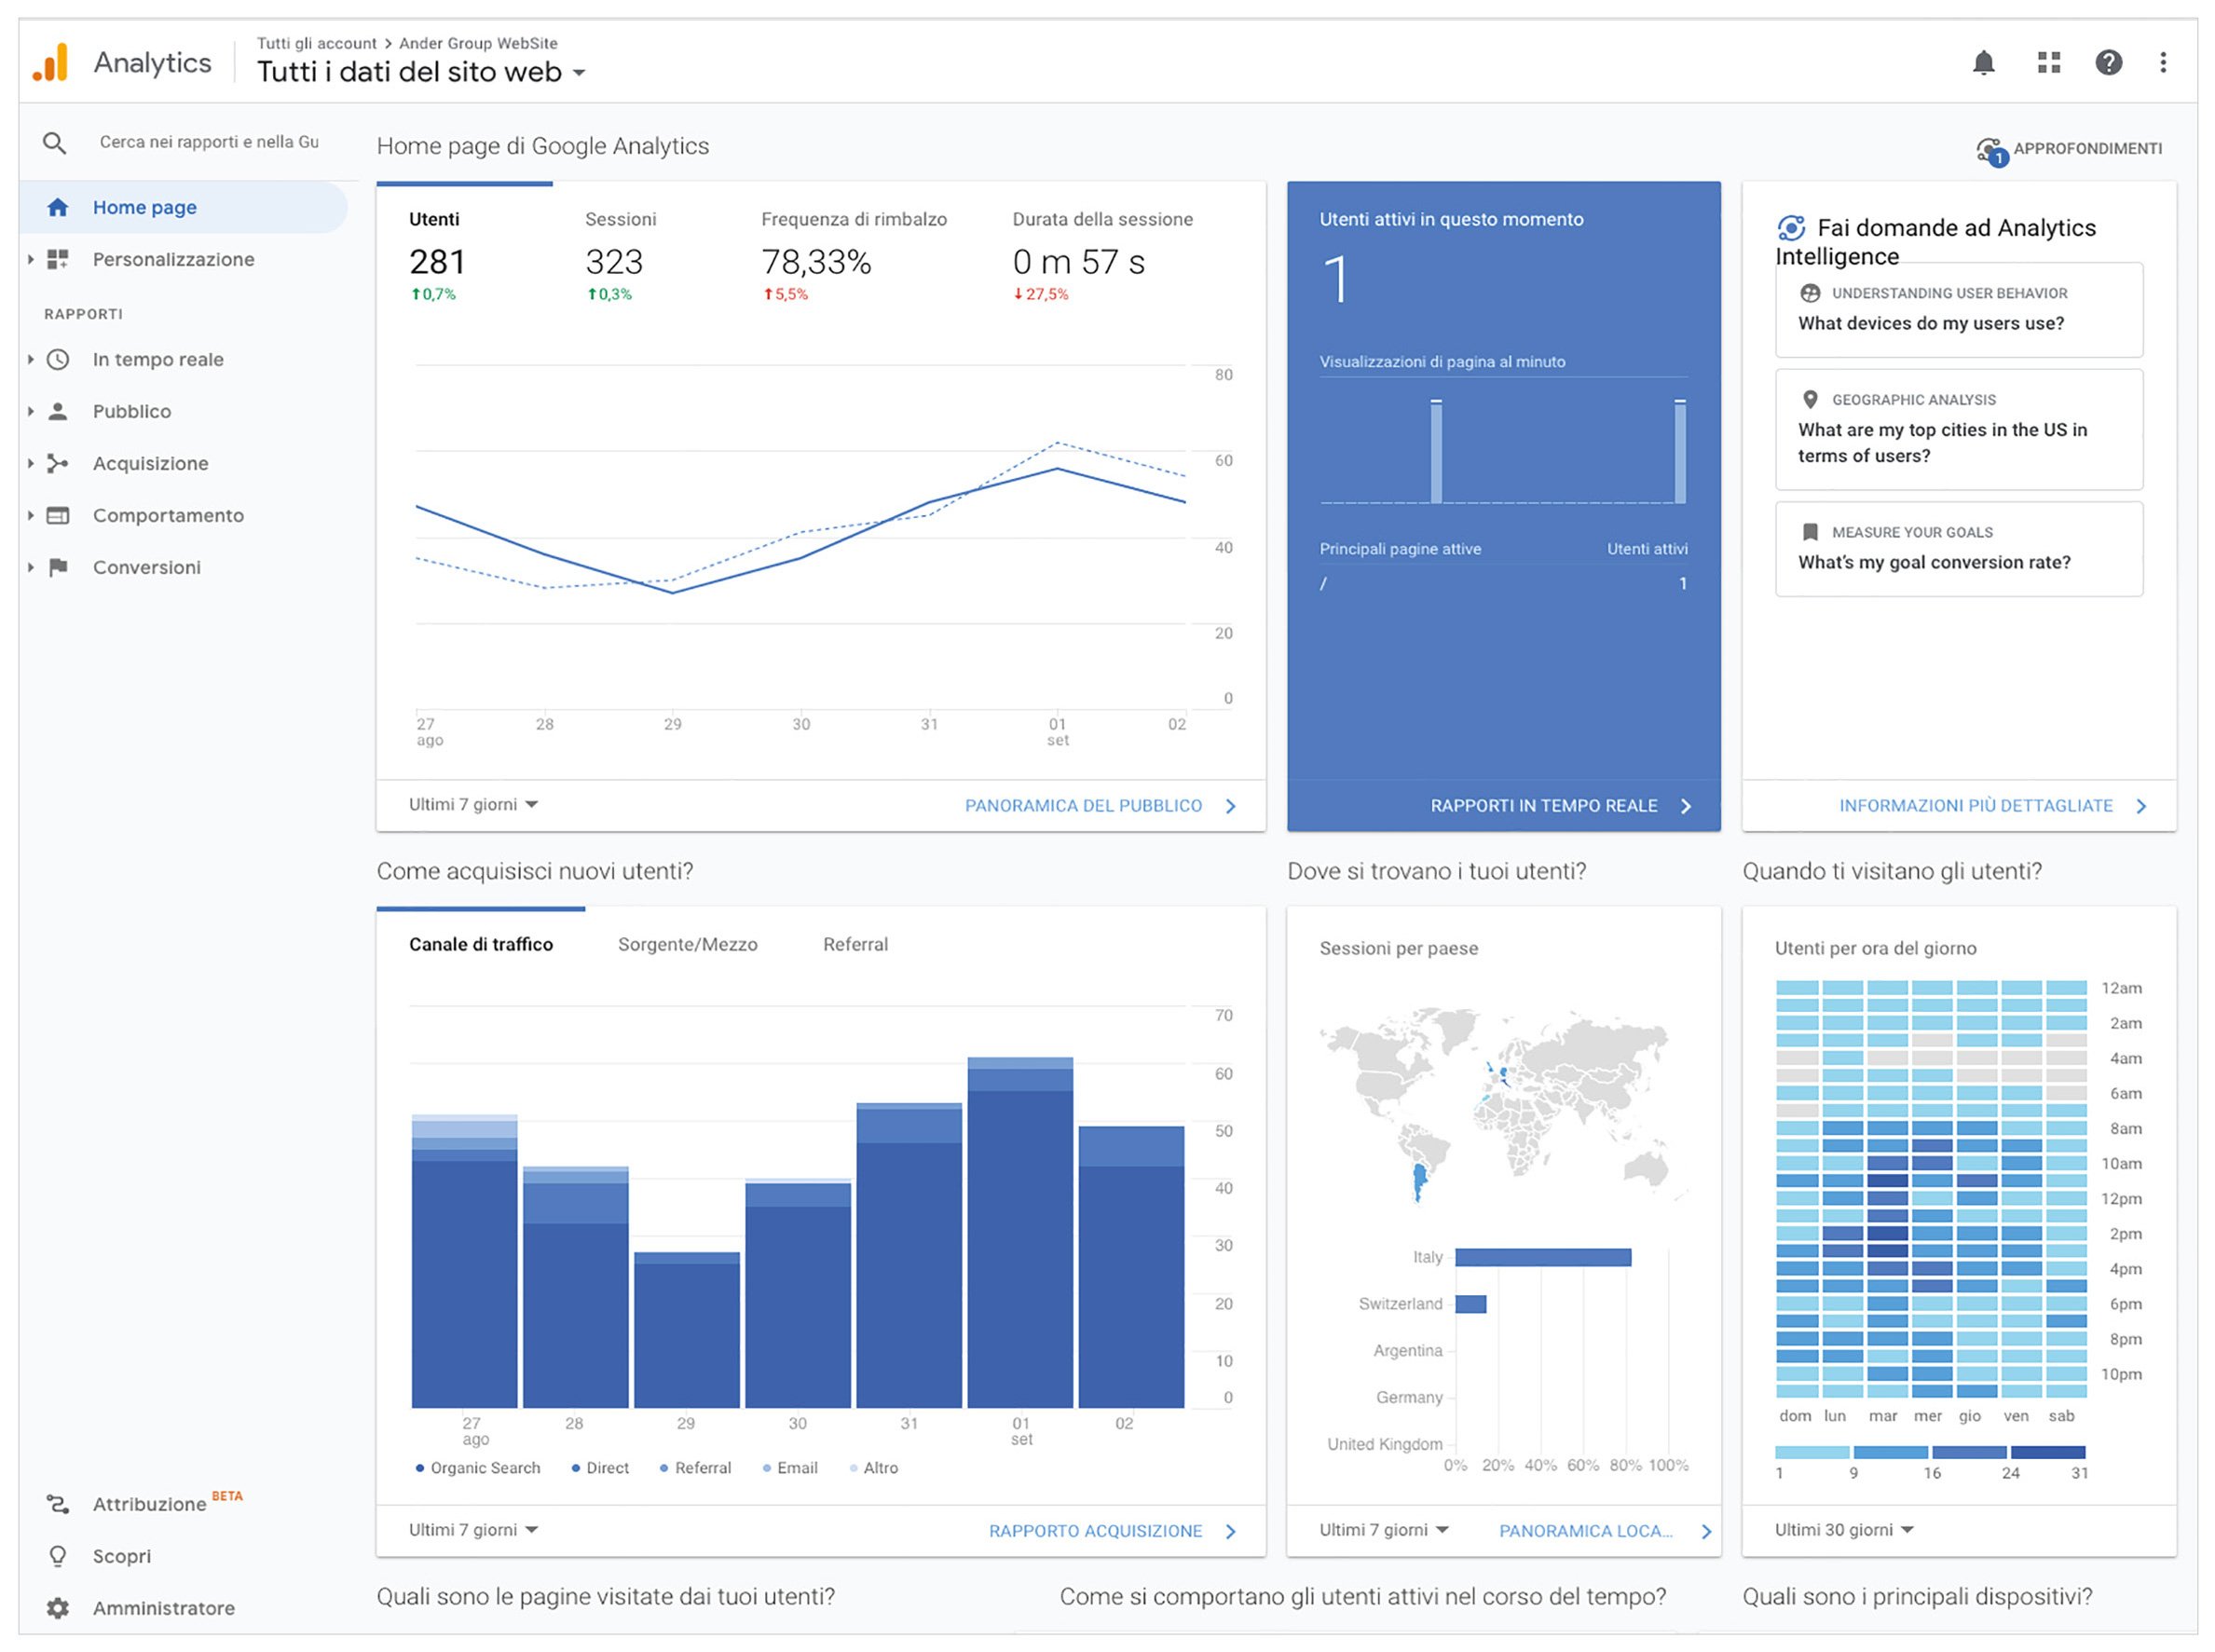Click arrow next to Rapporti in tempo reale
The height and width of the screenshot is (1652, 2215).
point(1686,806)
